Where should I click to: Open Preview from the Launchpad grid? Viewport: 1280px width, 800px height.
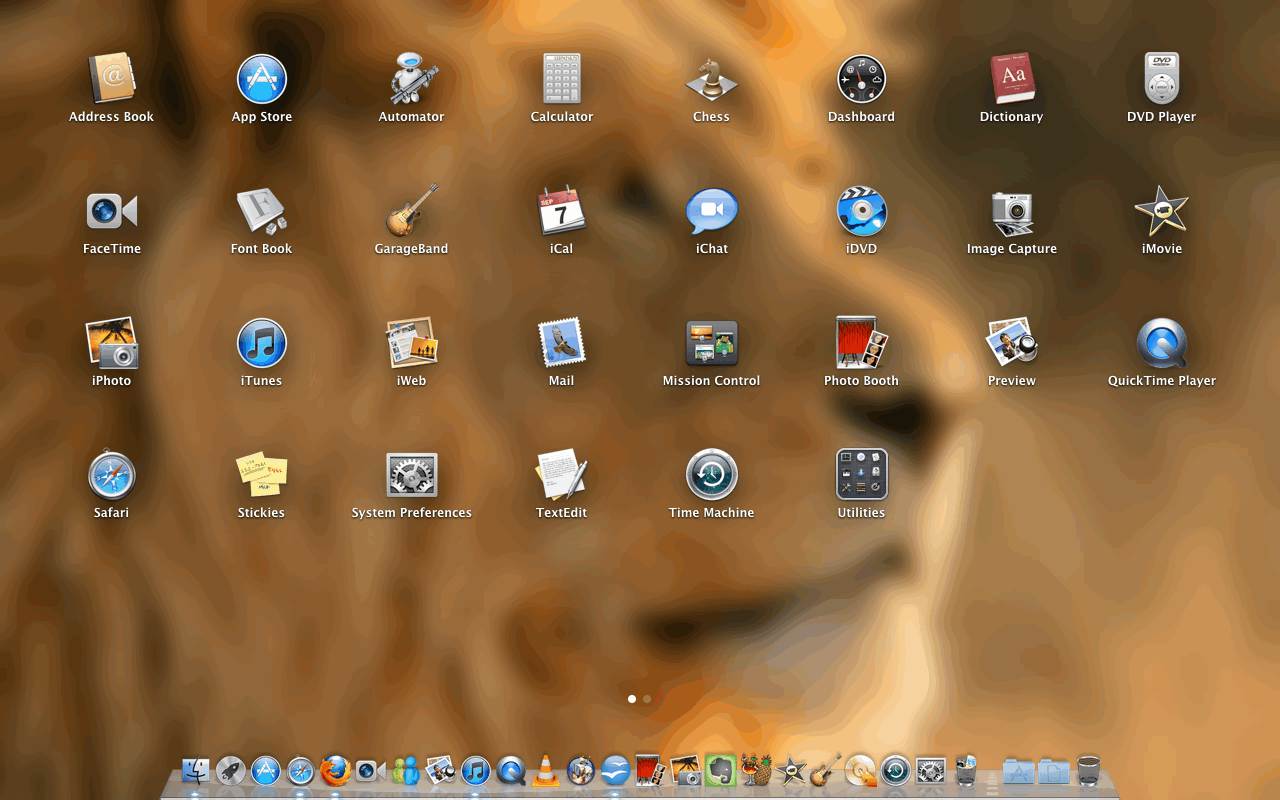[x=1011, y=343]
